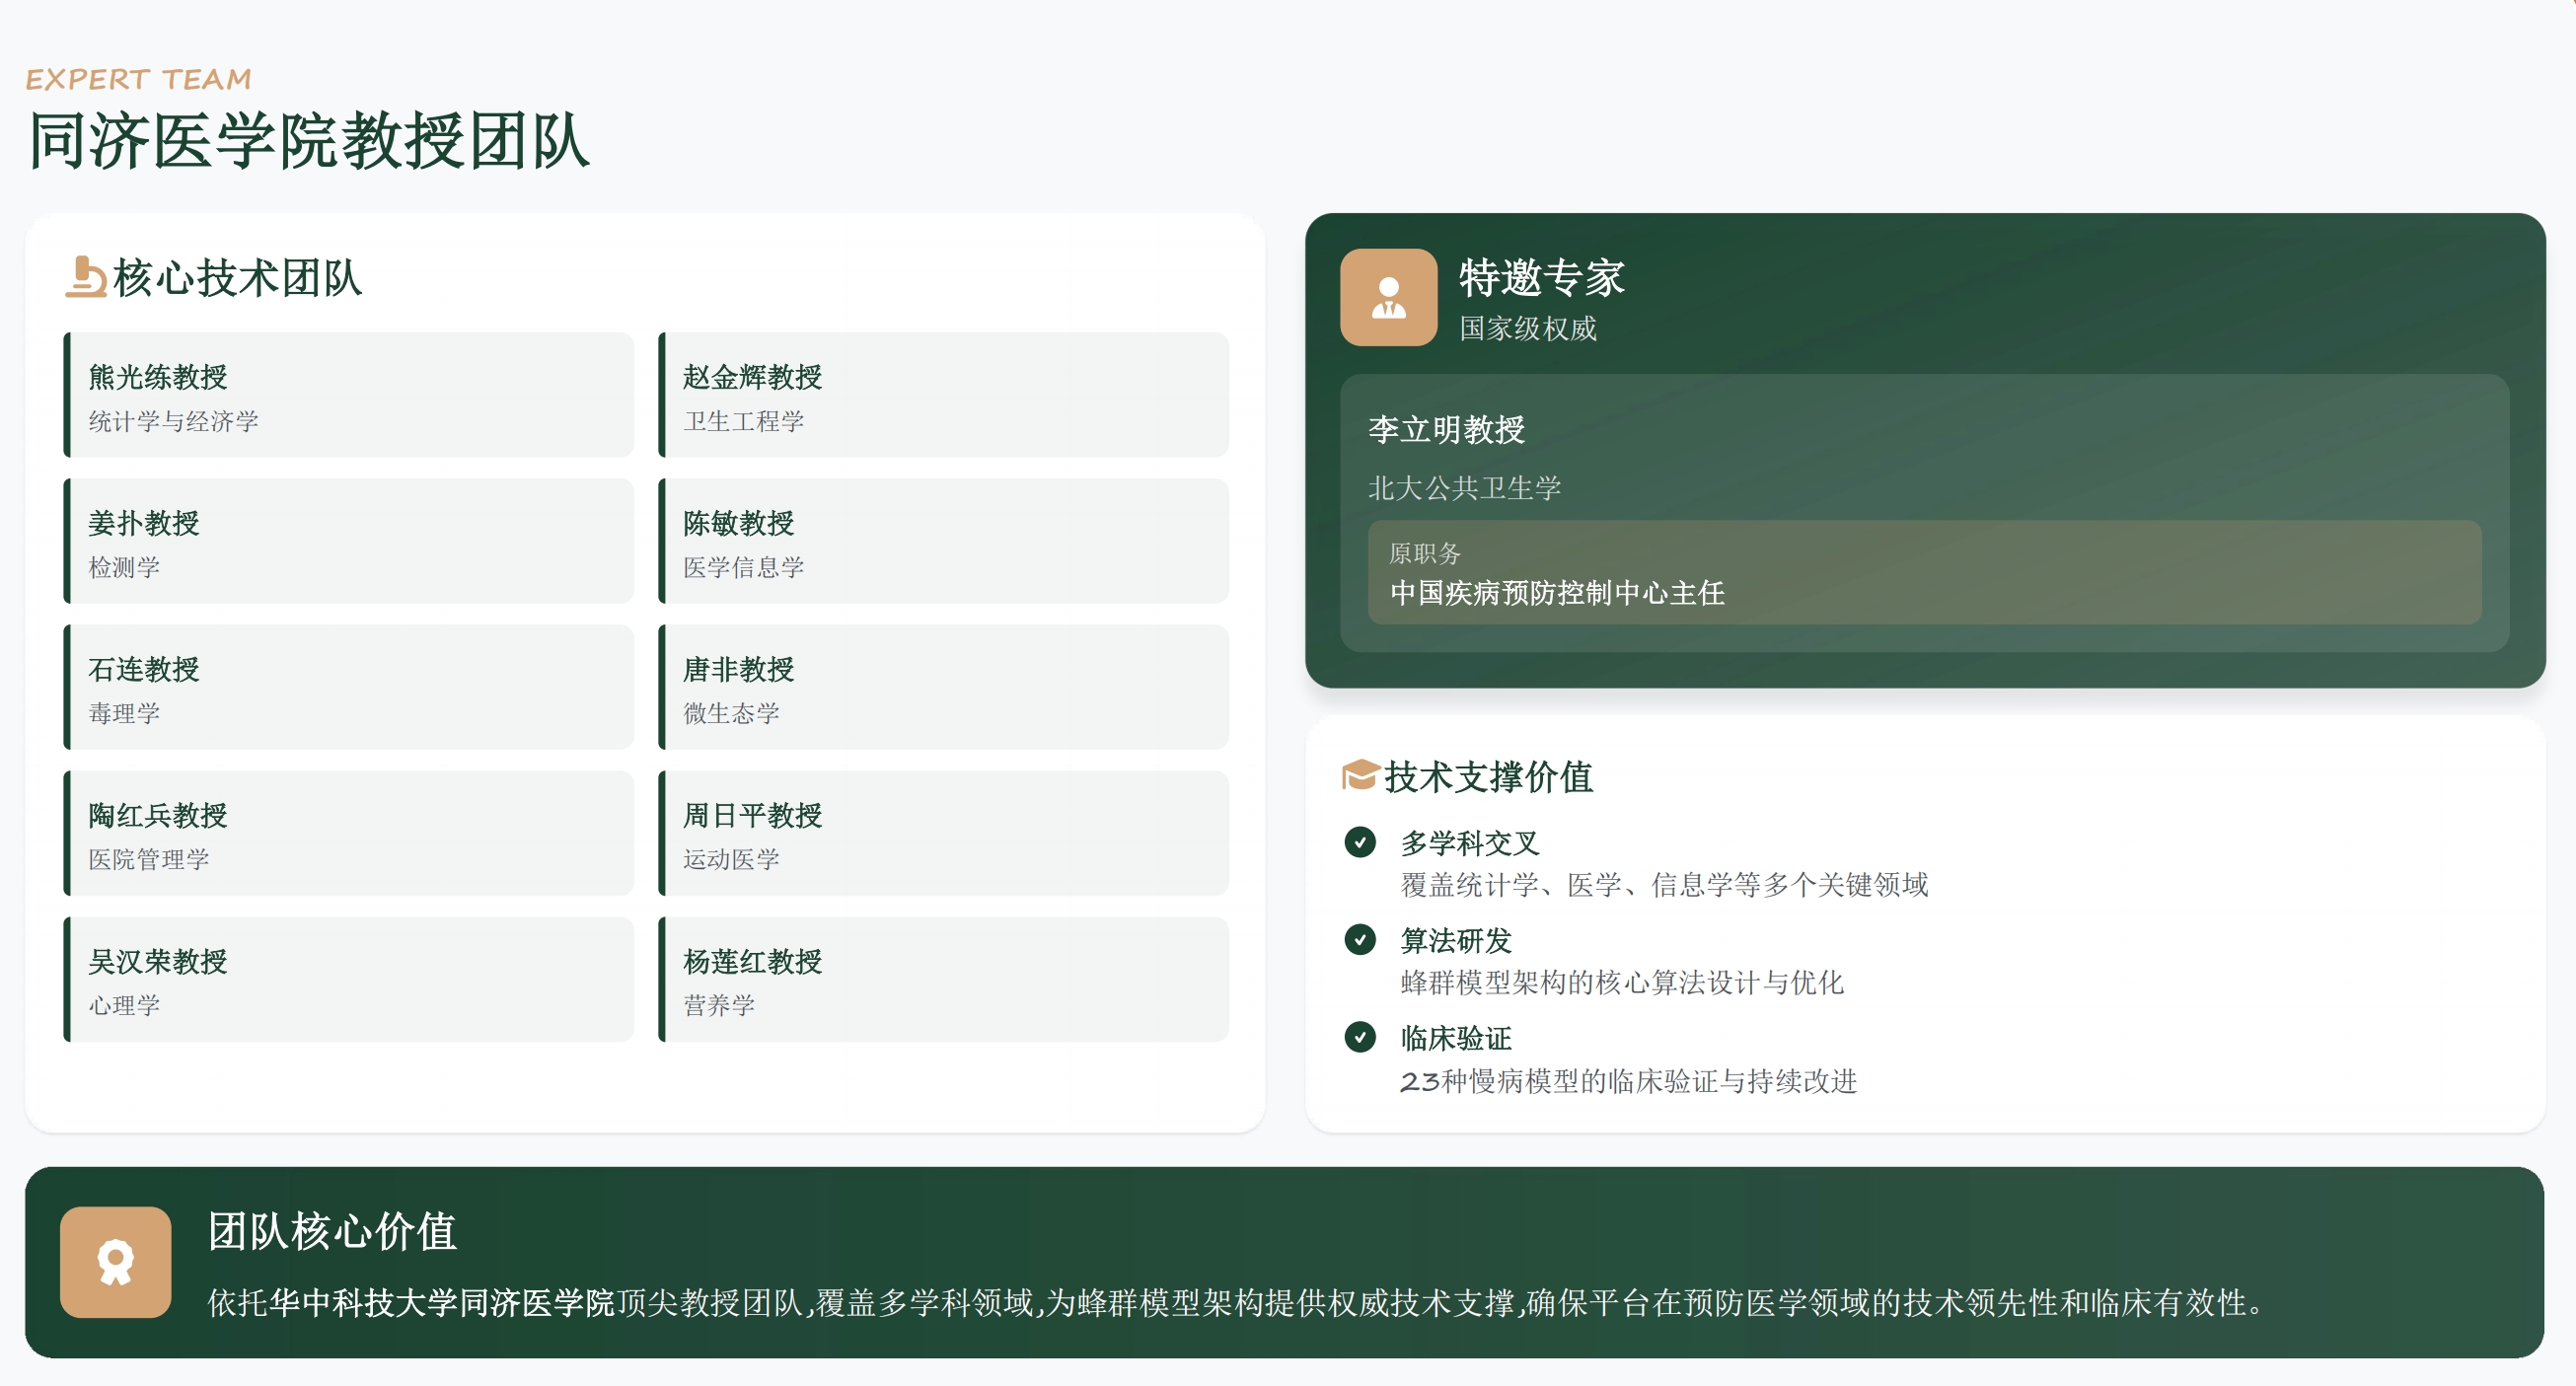Open the 陈敏教授 医学信息学 card
Image resolution: width=2576 pixels, height=1386 pixels.
click(x=943, y=542)
